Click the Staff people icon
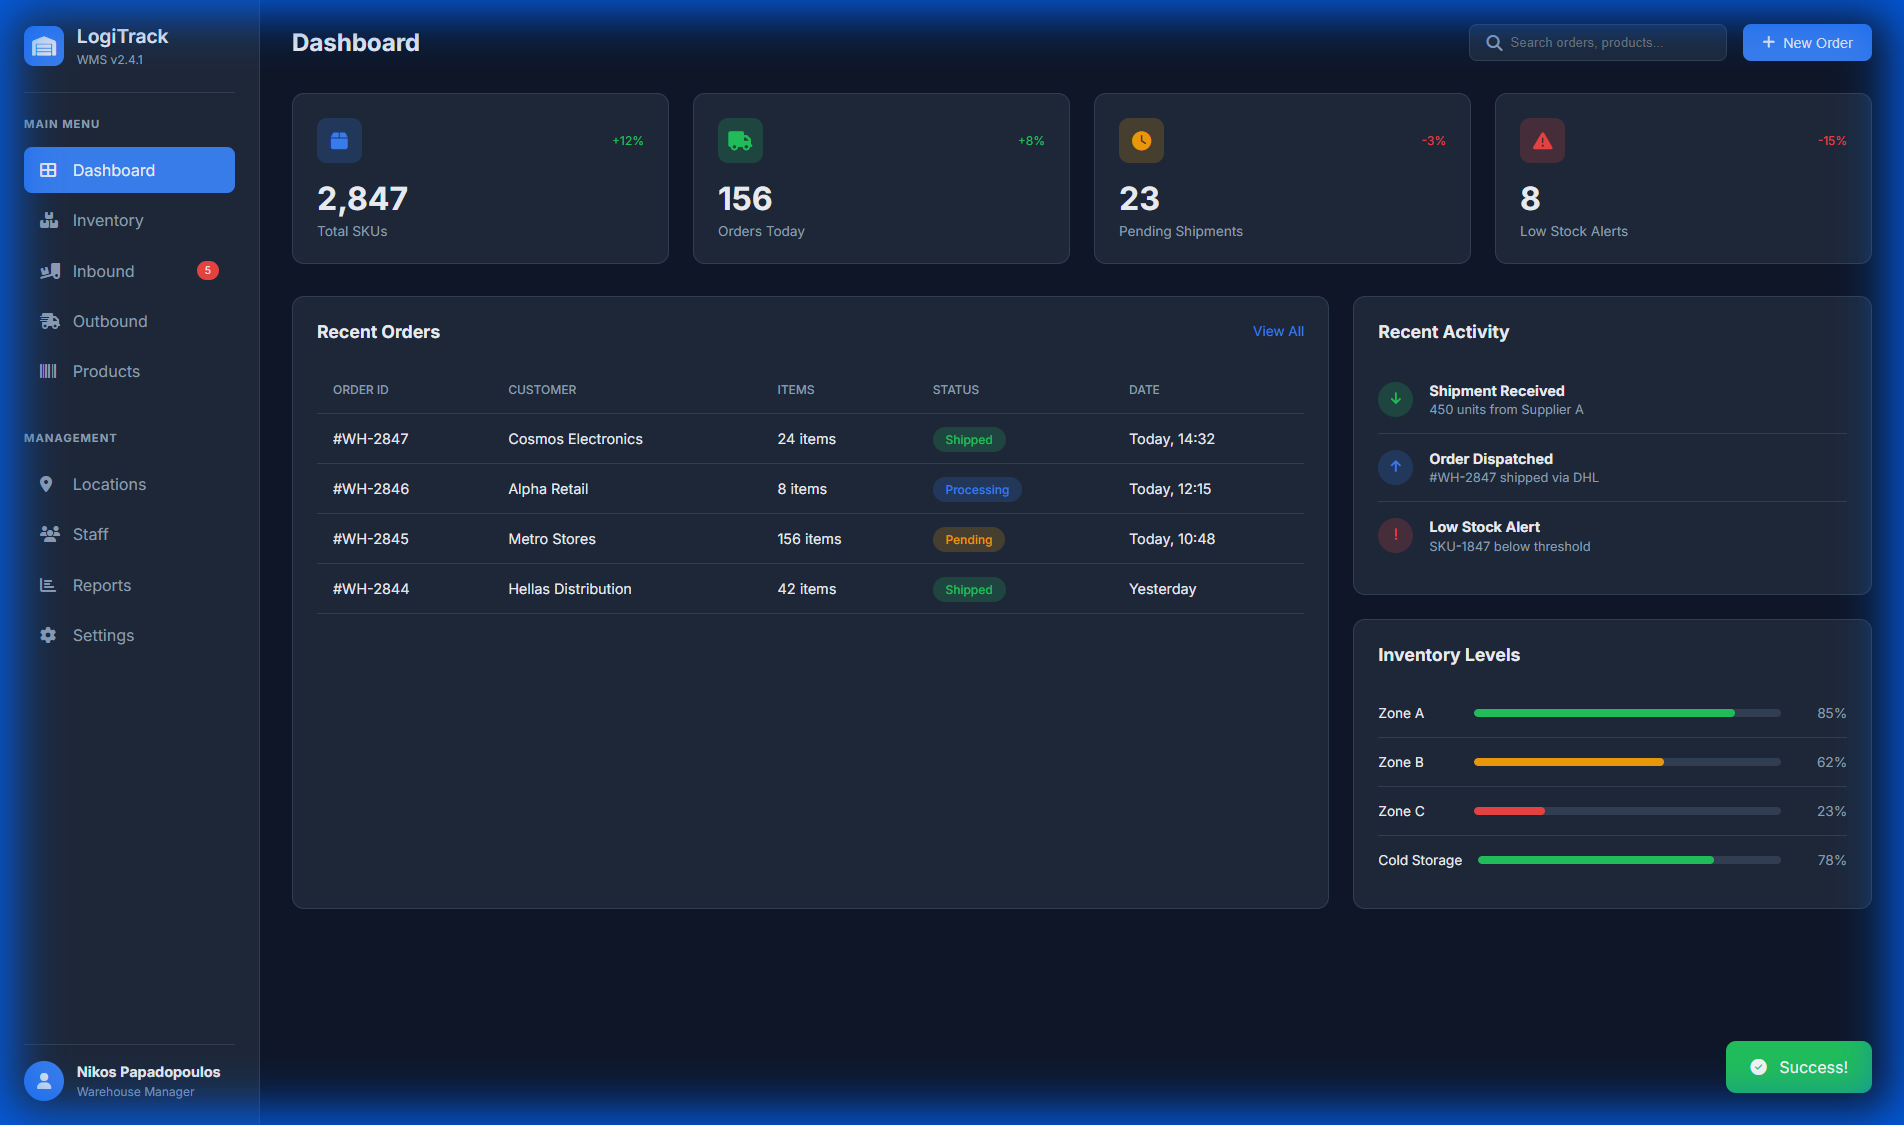The height and width of the screenshot is (1125, 1904). [49, 533]
